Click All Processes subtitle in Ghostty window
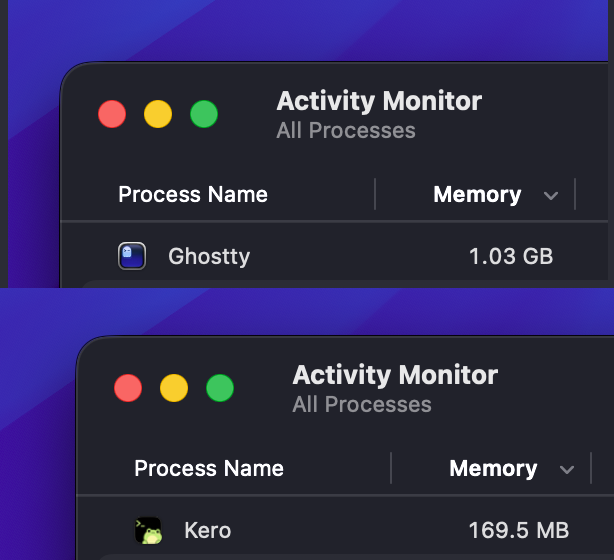Screen dimensions: 614x560 tap(346, 130)
